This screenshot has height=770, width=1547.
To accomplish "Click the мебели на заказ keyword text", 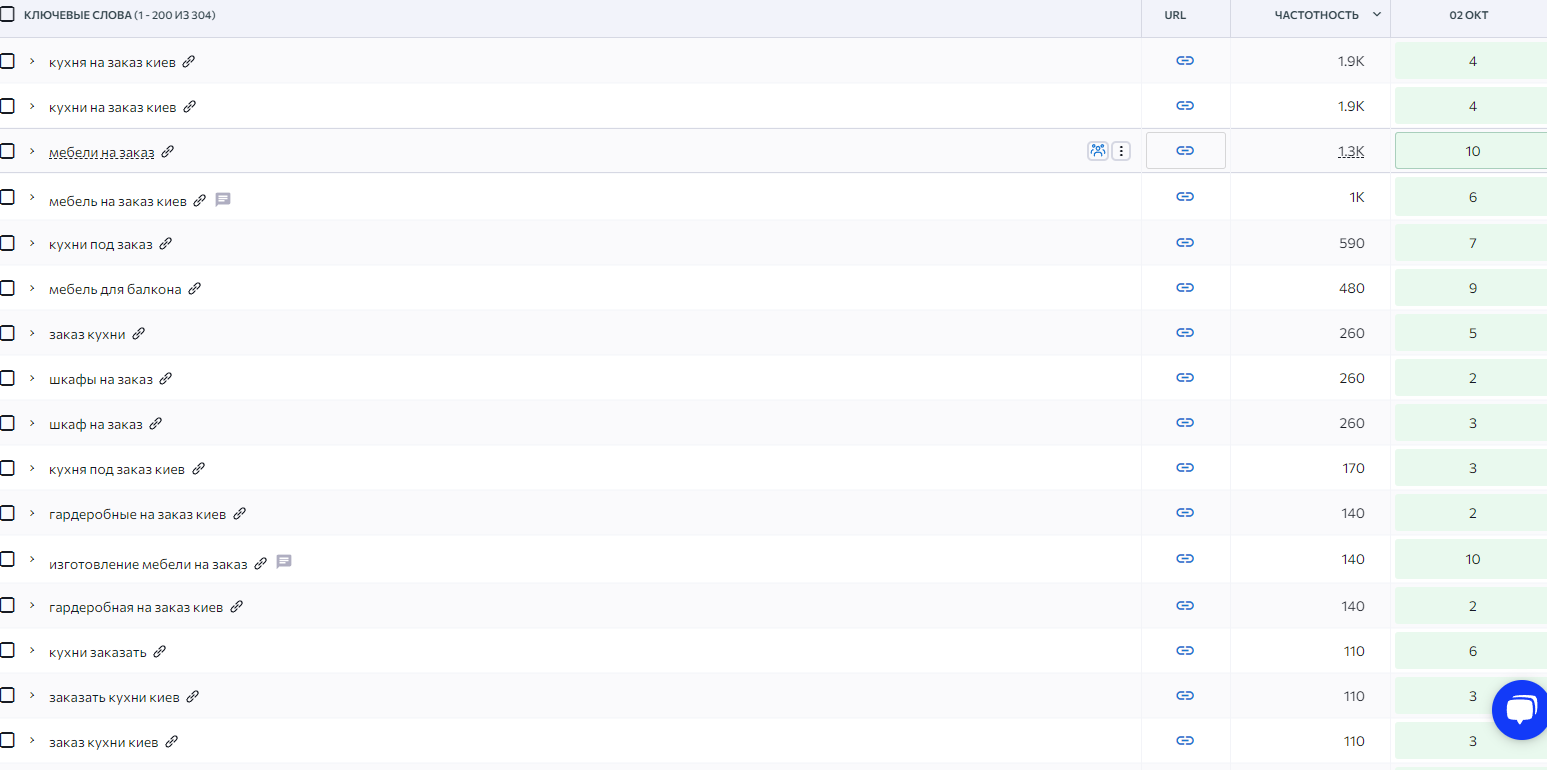I will tap(102, 152).
